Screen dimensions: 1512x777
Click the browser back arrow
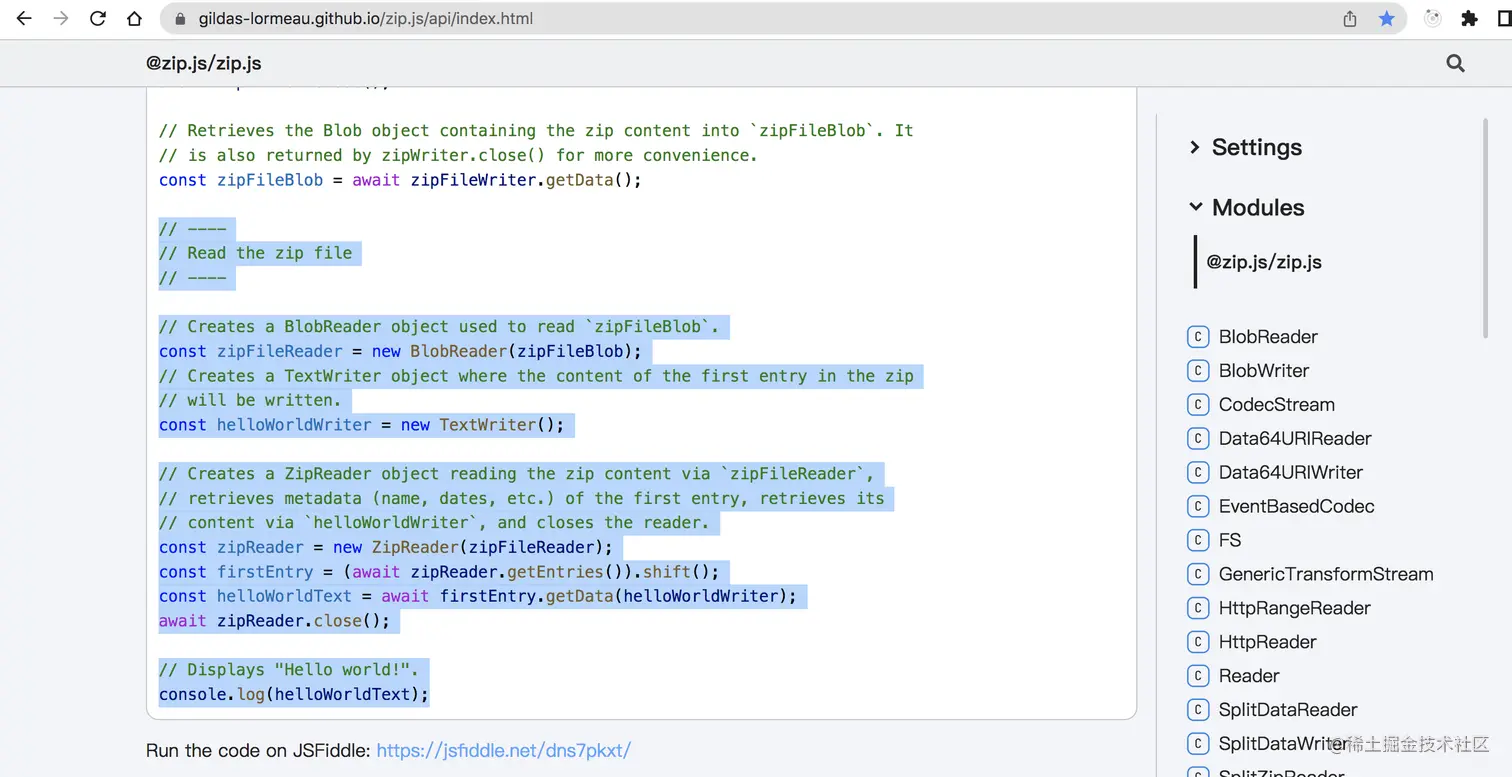(24, 18)
